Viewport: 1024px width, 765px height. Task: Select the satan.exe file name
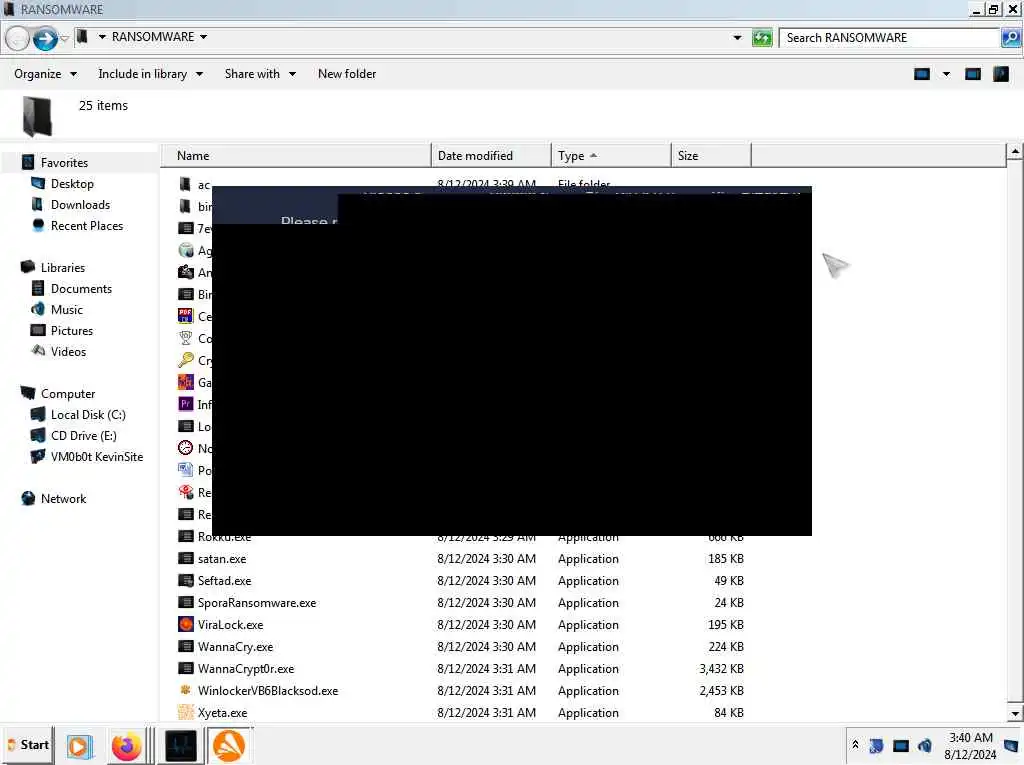pos(222,559)
